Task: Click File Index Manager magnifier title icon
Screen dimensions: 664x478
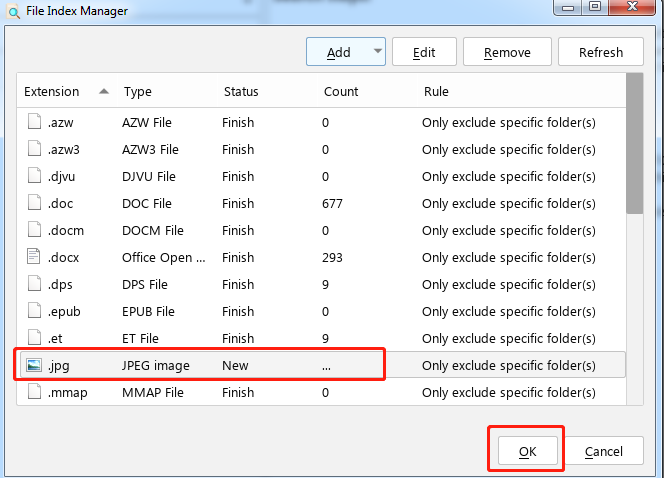Action: [x=14, y=11]
